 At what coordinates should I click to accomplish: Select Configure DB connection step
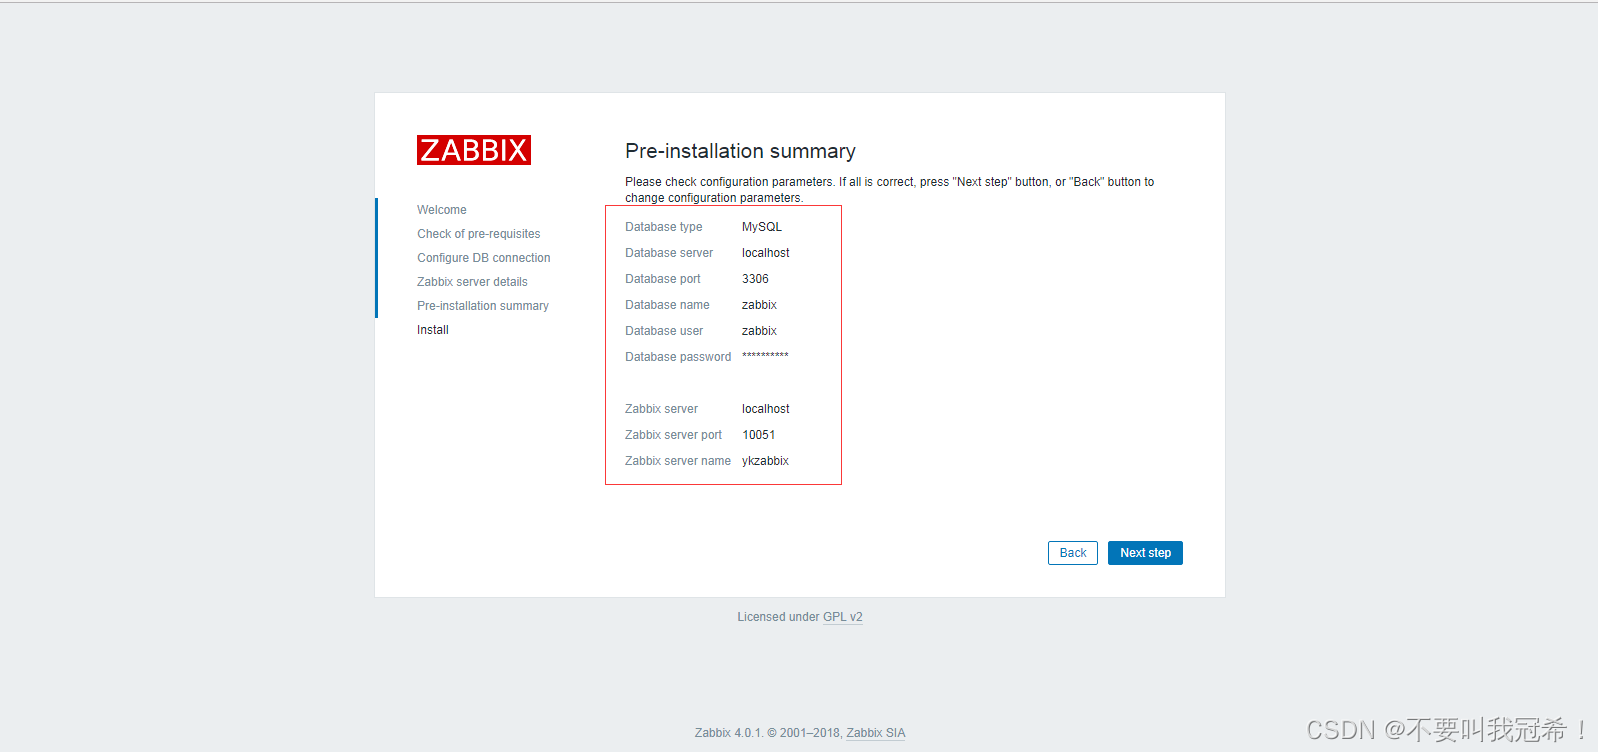click(x=484, y=258)
